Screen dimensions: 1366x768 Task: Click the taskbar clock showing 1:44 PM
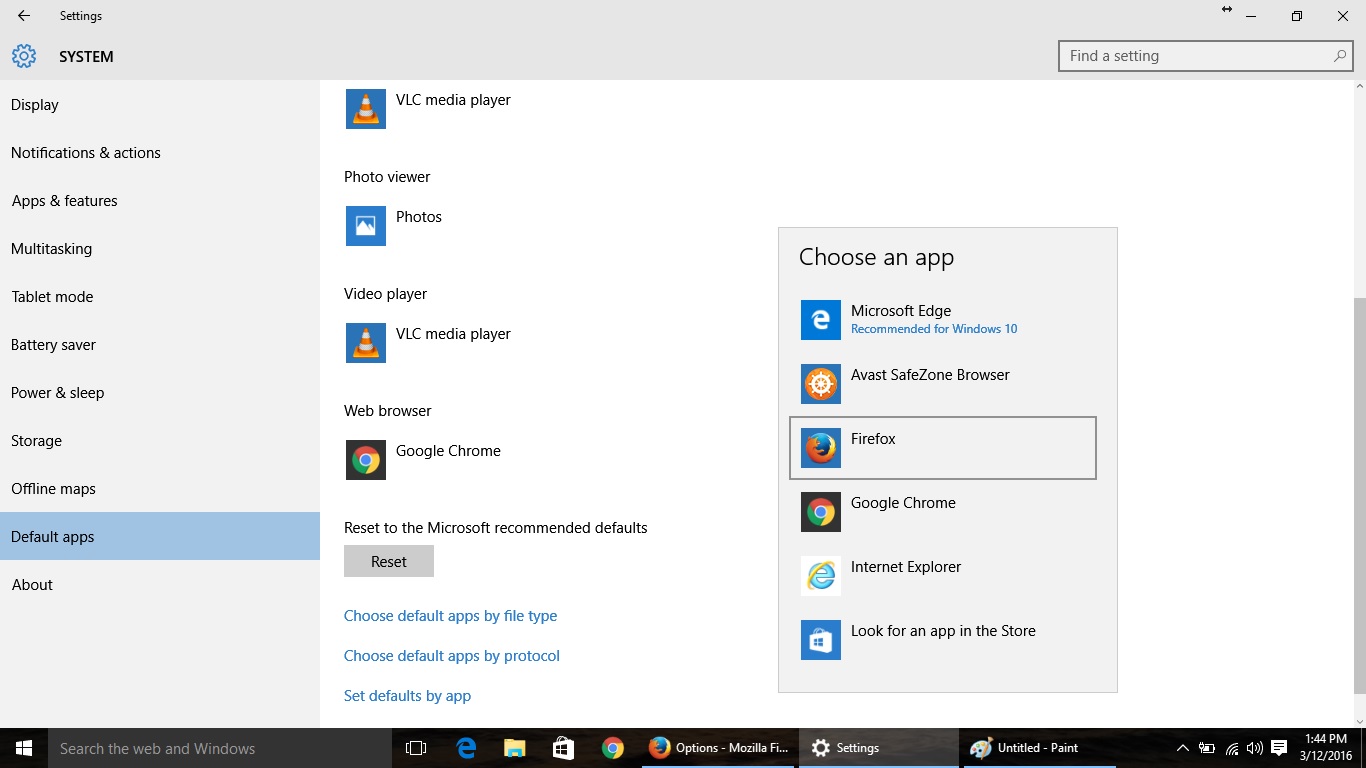(1327, 748)
